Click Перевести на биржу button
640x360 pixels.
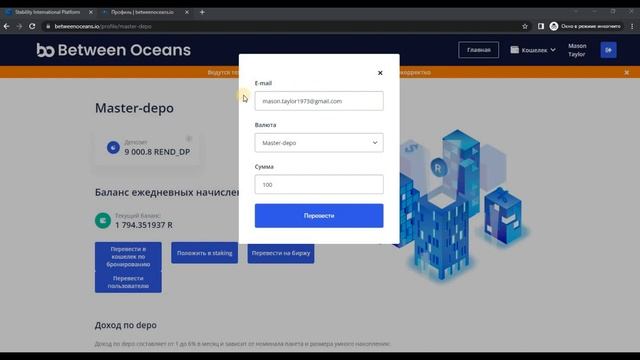[281, 253]
